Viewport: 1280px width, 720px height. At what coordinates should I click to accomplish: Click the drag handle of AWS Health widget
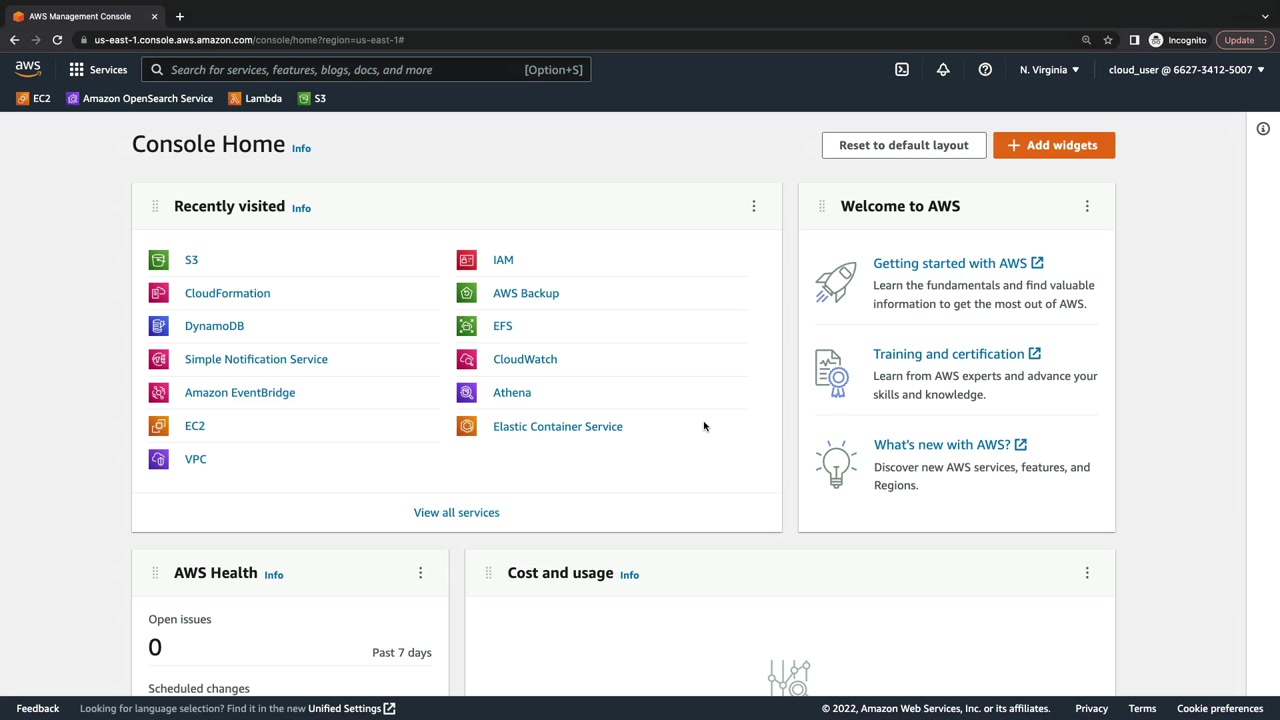point(155,573)
